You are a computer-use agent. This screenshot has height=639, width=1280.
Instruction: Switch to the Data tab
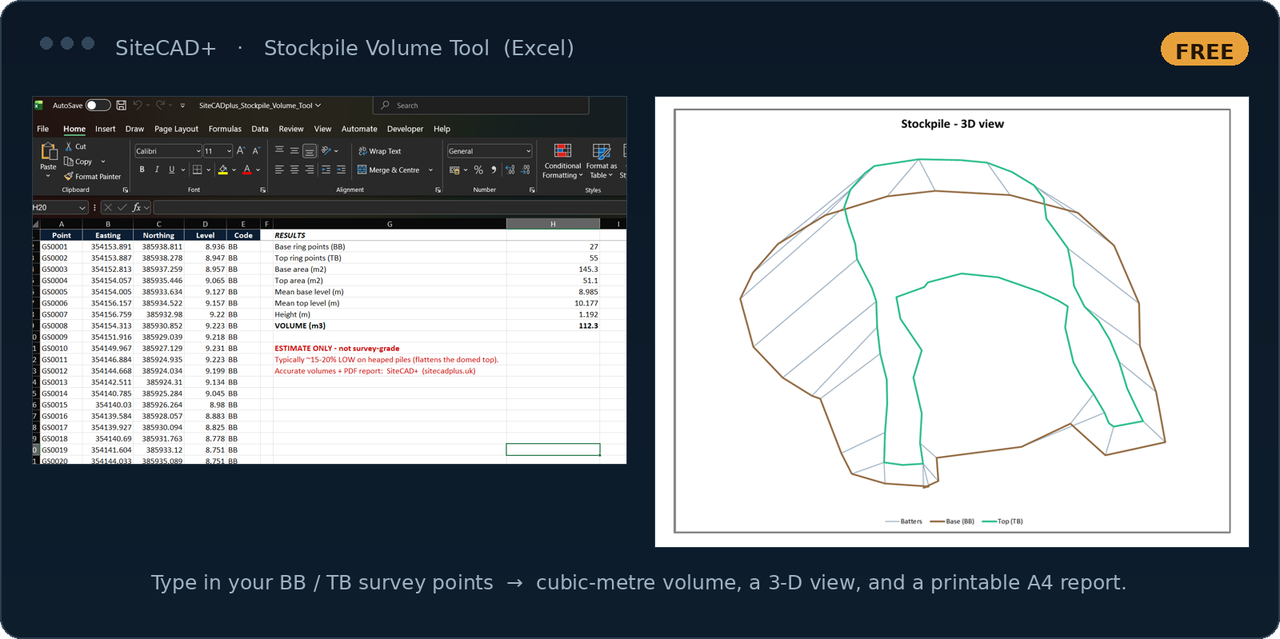click(x=260, y=129)
